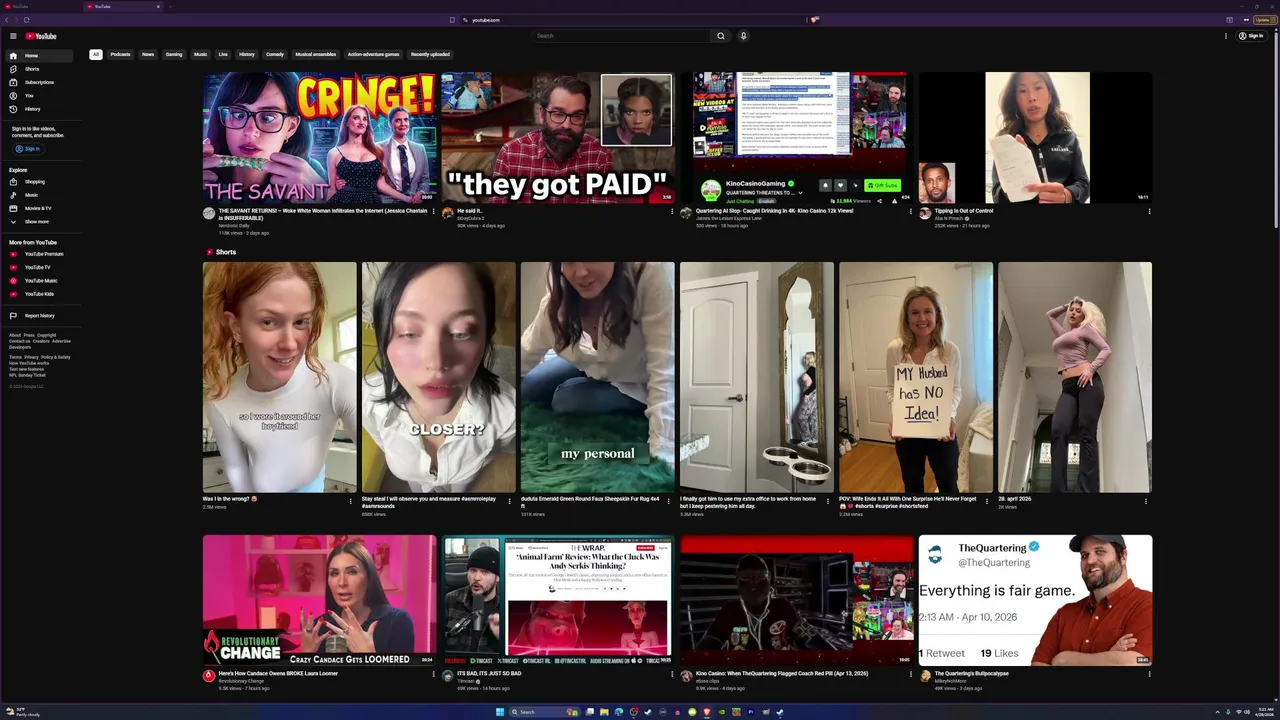Open Music under Explore
The width and height of the screenshot is (1280, 720).
click(x=40, y=195)
